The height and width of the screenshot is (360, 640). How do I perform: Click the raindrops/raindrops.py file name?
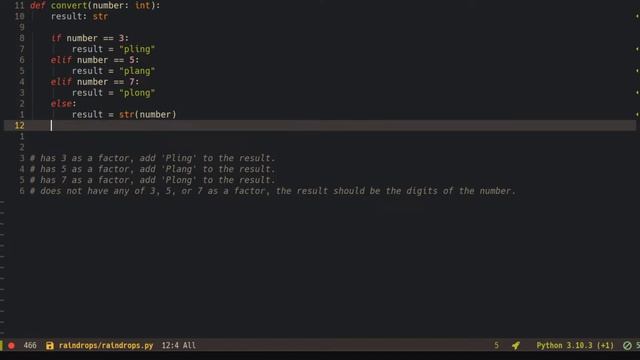(106, 346)
